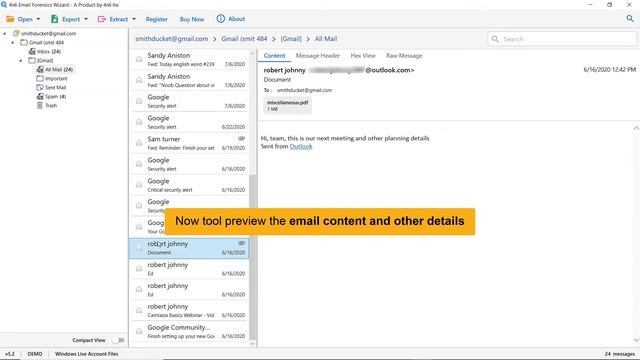The image size is (640, 360).
Task: Open the Export dropdown arrow
Action: click(86, 19)
